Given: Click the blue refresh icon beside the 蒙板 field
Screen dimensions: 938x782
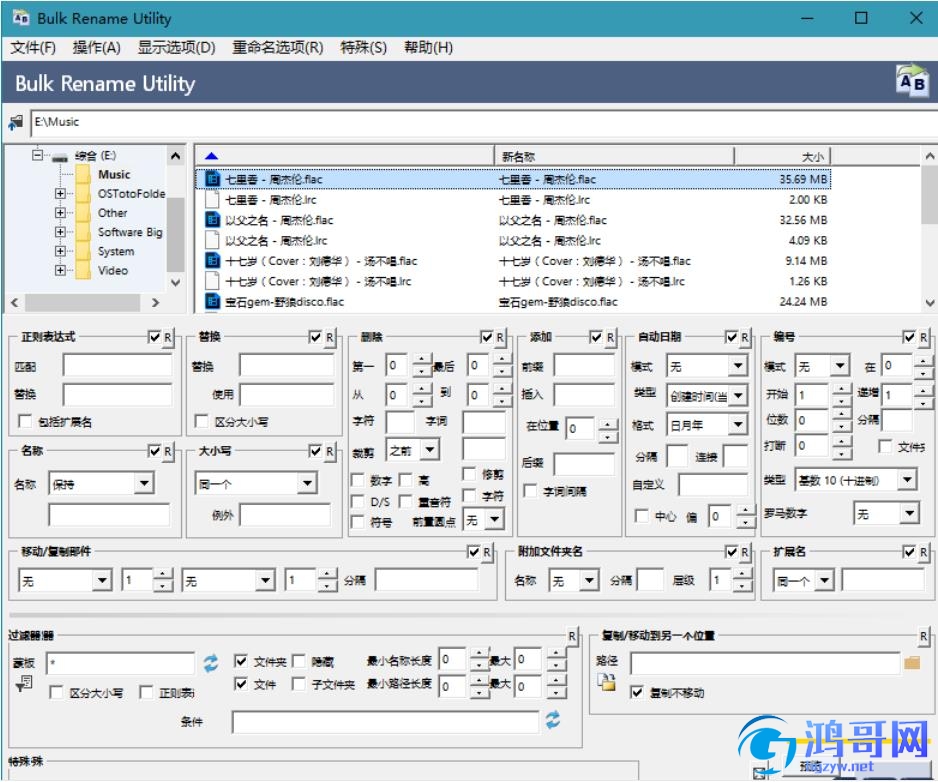Looking at the screenshot, I should pyautogui.click(x=211, y=662).
